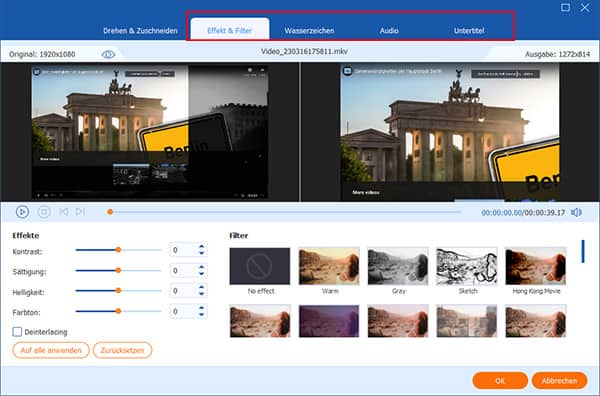The width and height of the screenshot is (600, 396).
Task: Toggle the original preview eye icon
Action: pos(108,54)
